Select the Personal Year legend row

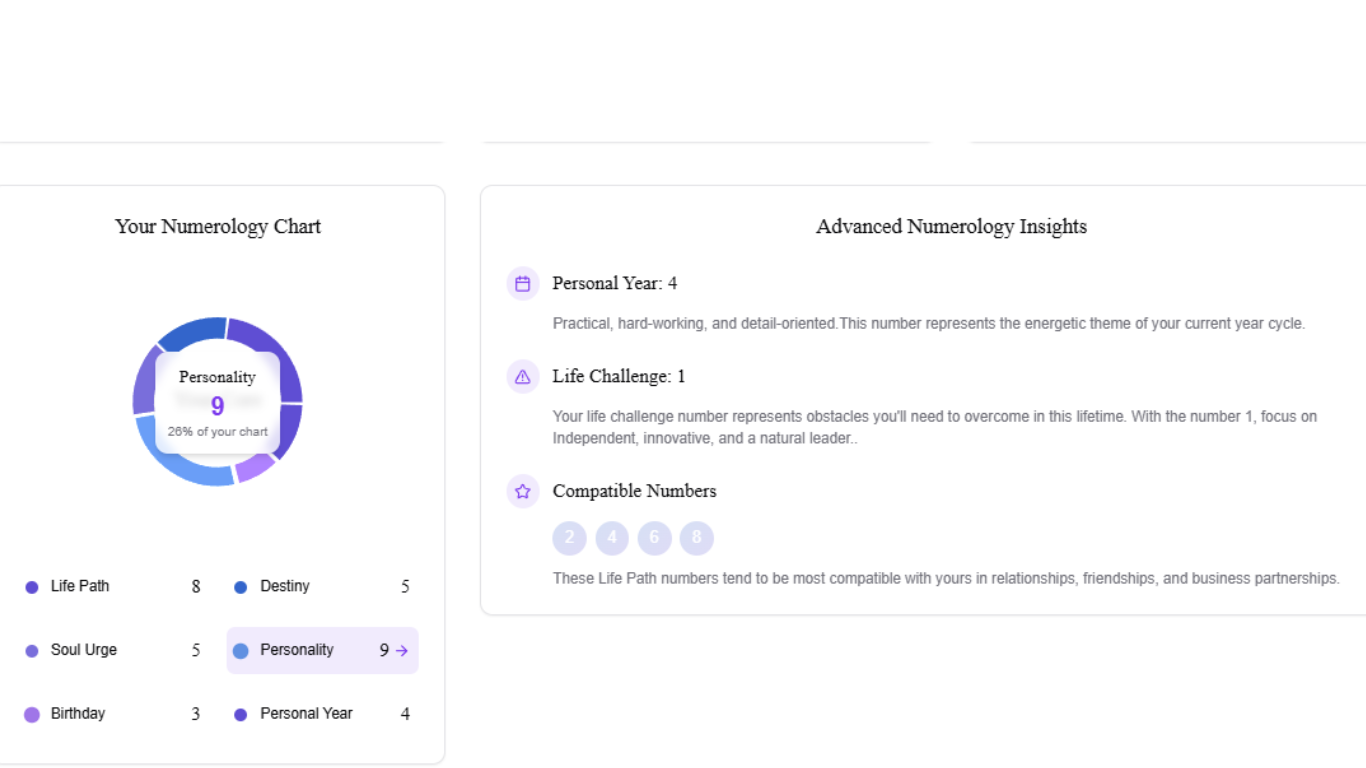[322, 714]
